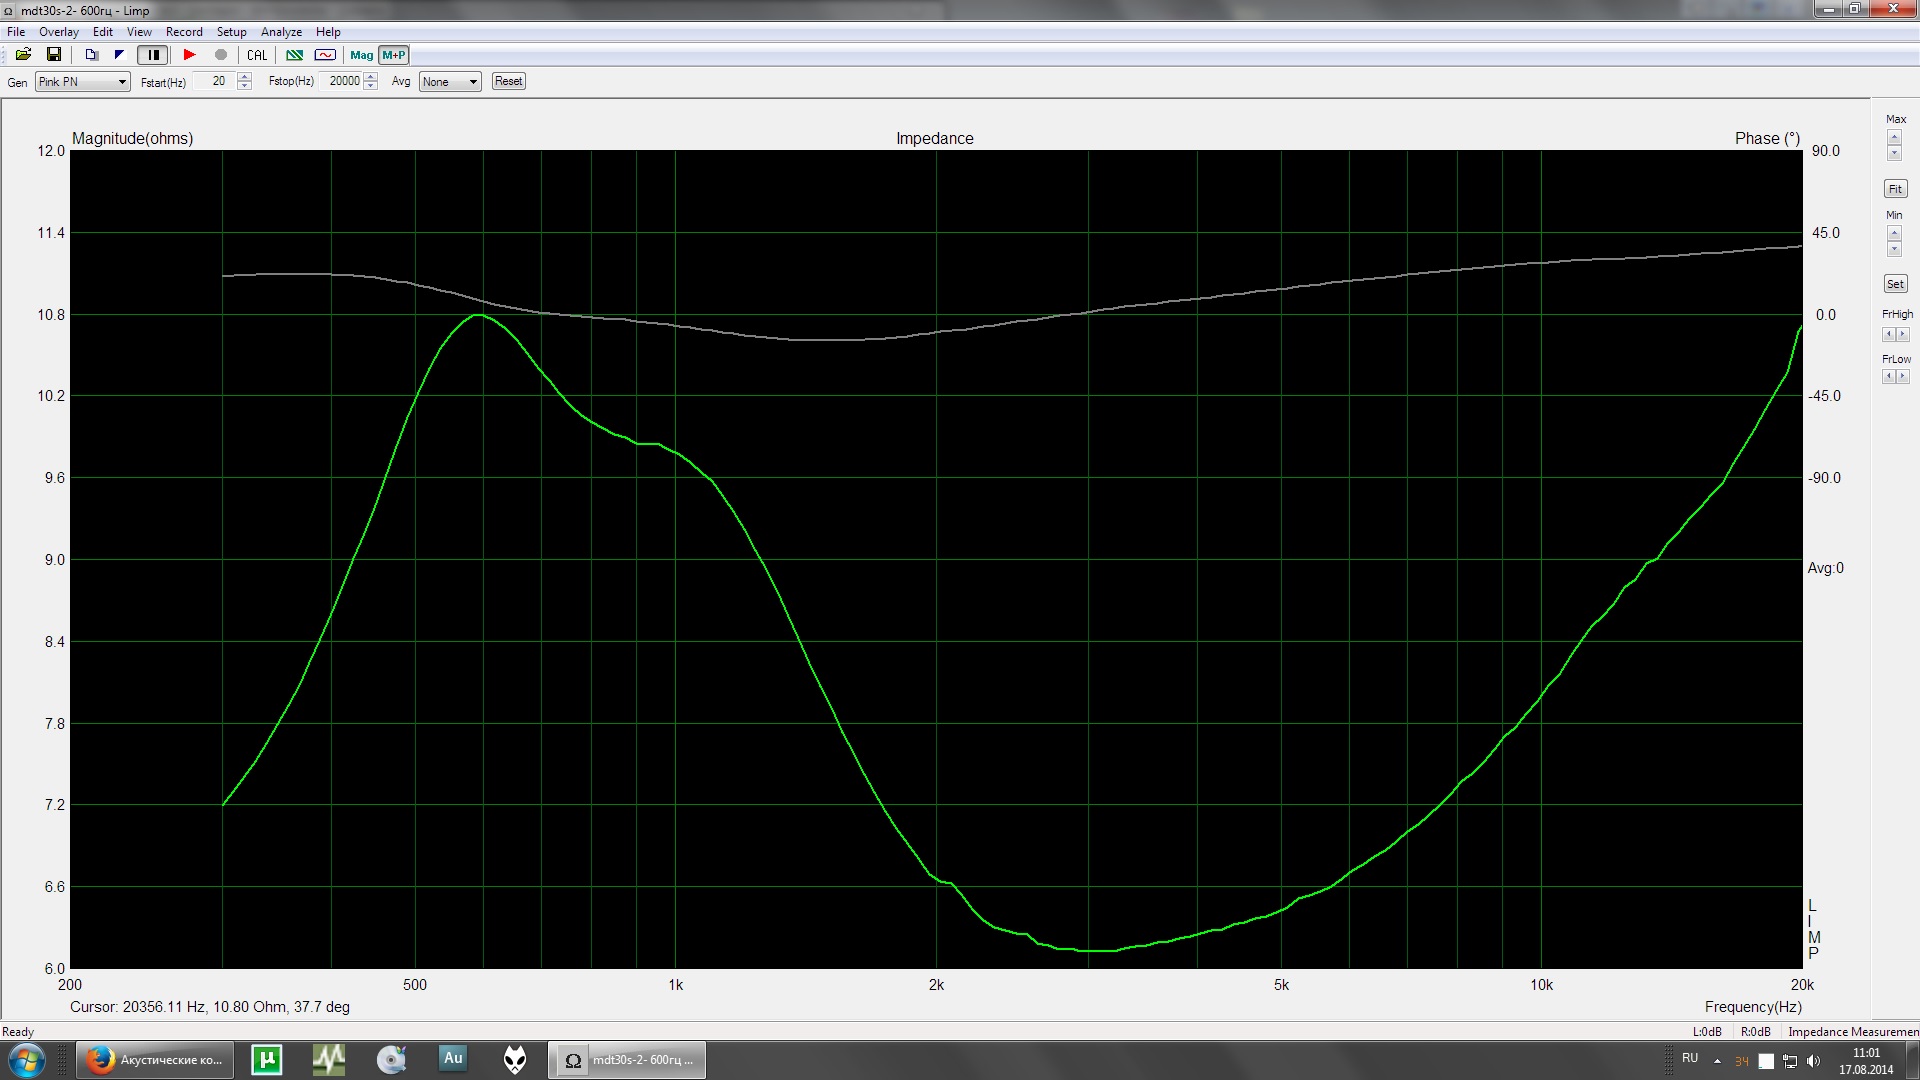Click the save floppy disk icon
1920x1080 pixels.
coord(54,55)
